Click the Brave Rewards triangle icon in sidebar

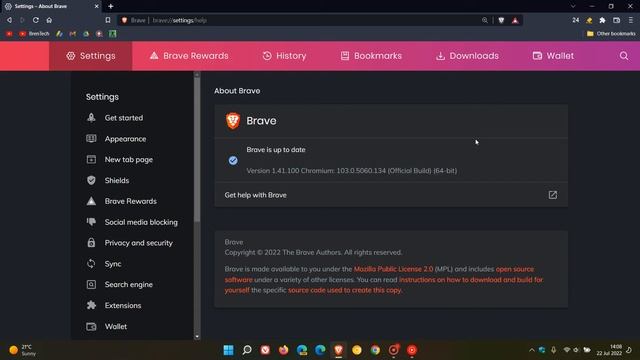click(x=91, y=201)
